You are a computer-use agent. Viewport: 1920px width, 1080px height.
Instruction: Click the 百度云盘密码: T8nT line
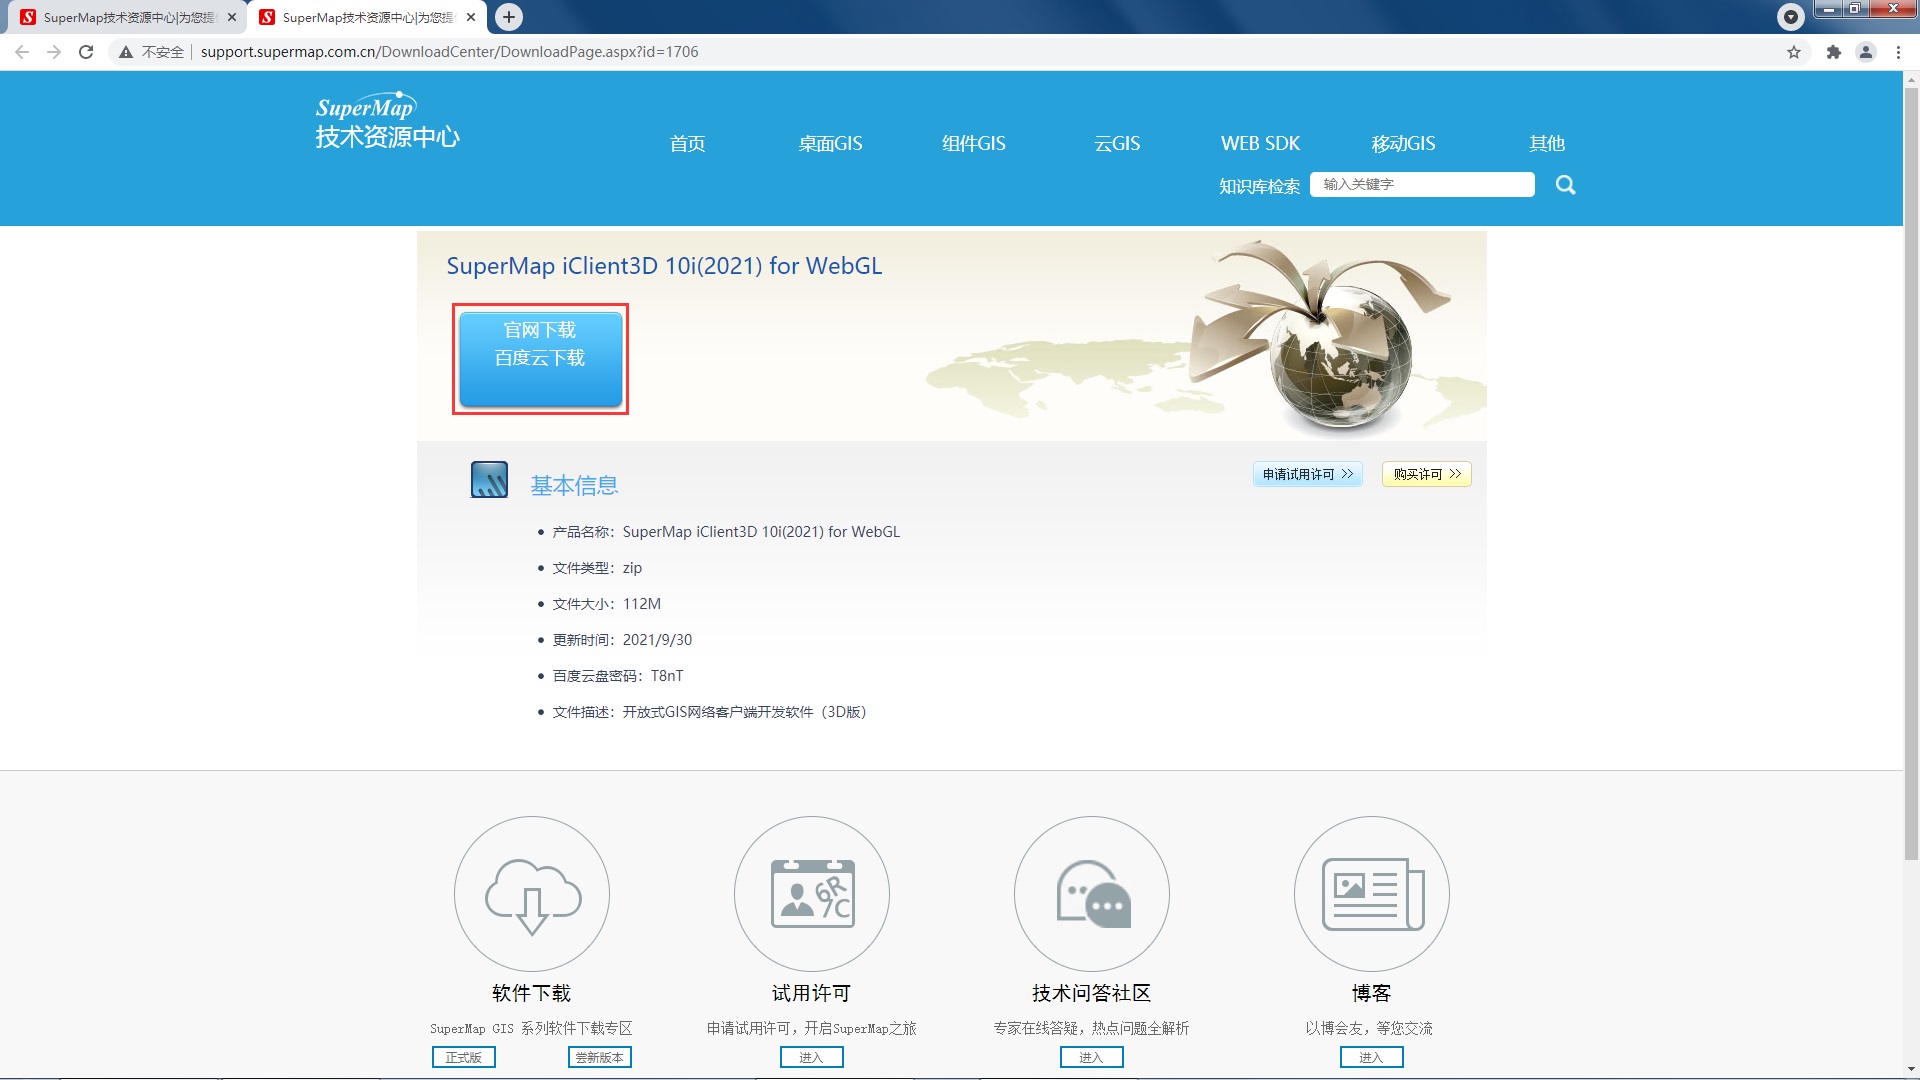tap(618, 676)
